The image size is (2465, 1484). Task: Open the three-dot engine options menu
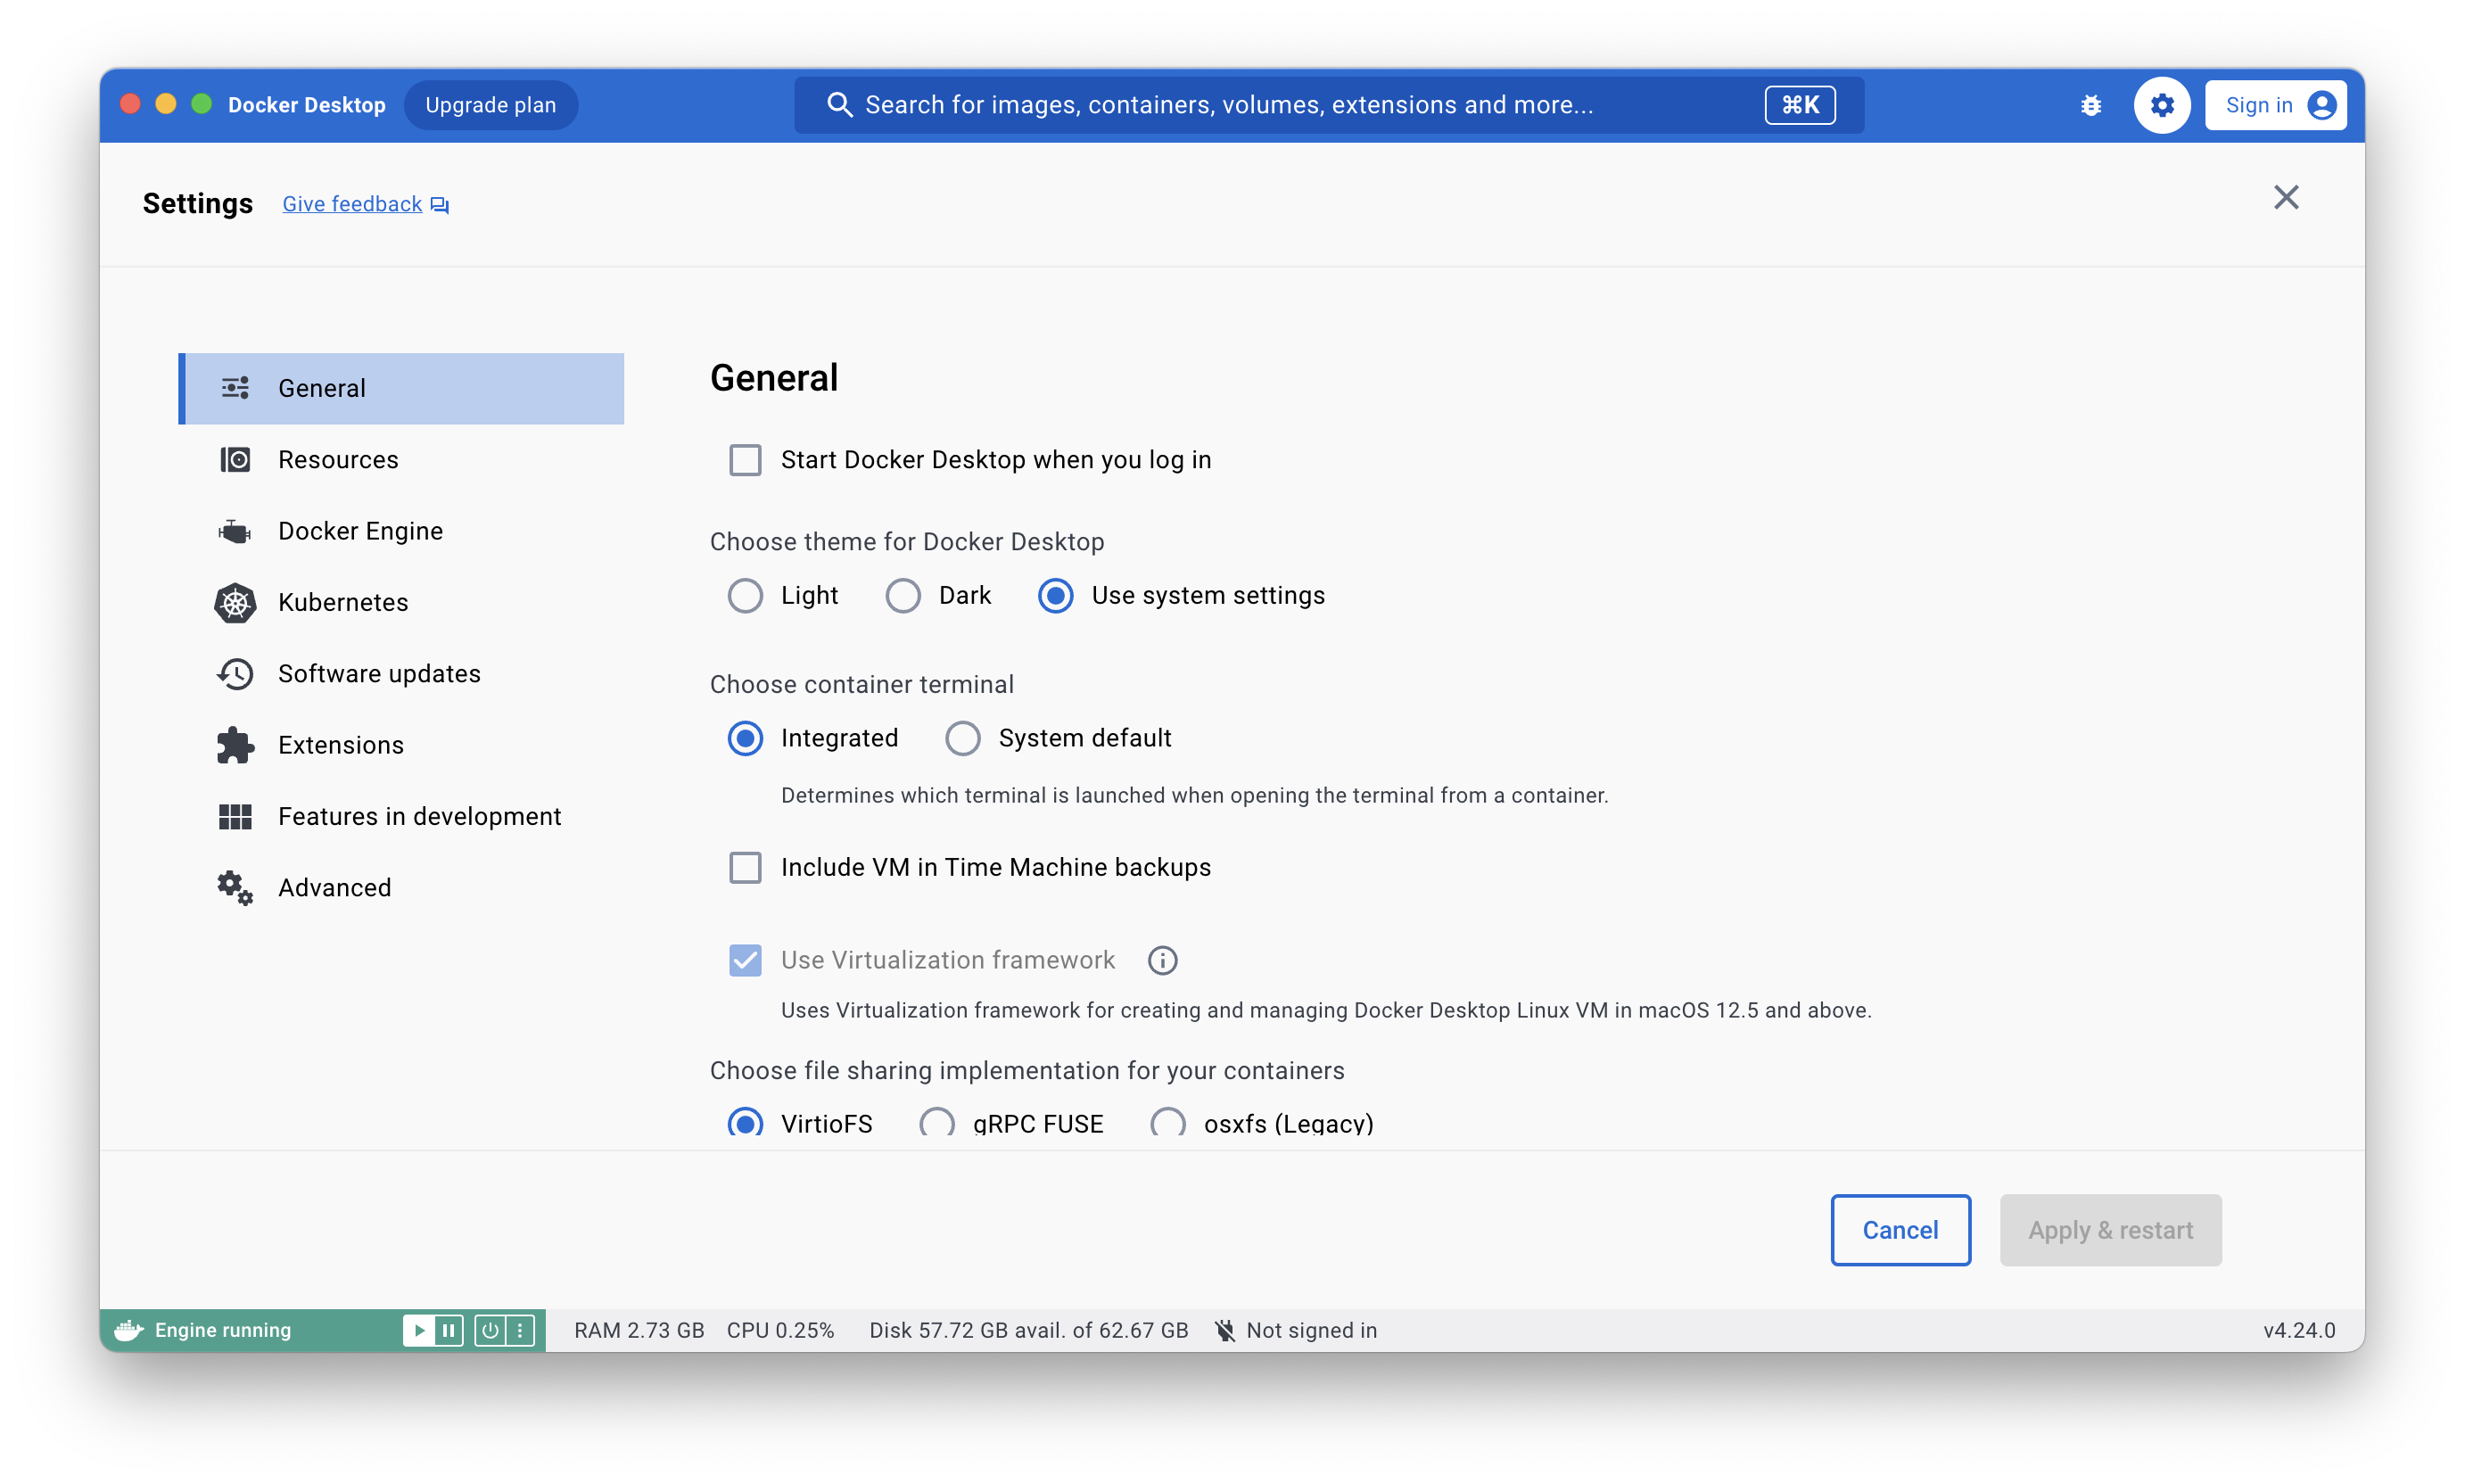[520, 1330]
